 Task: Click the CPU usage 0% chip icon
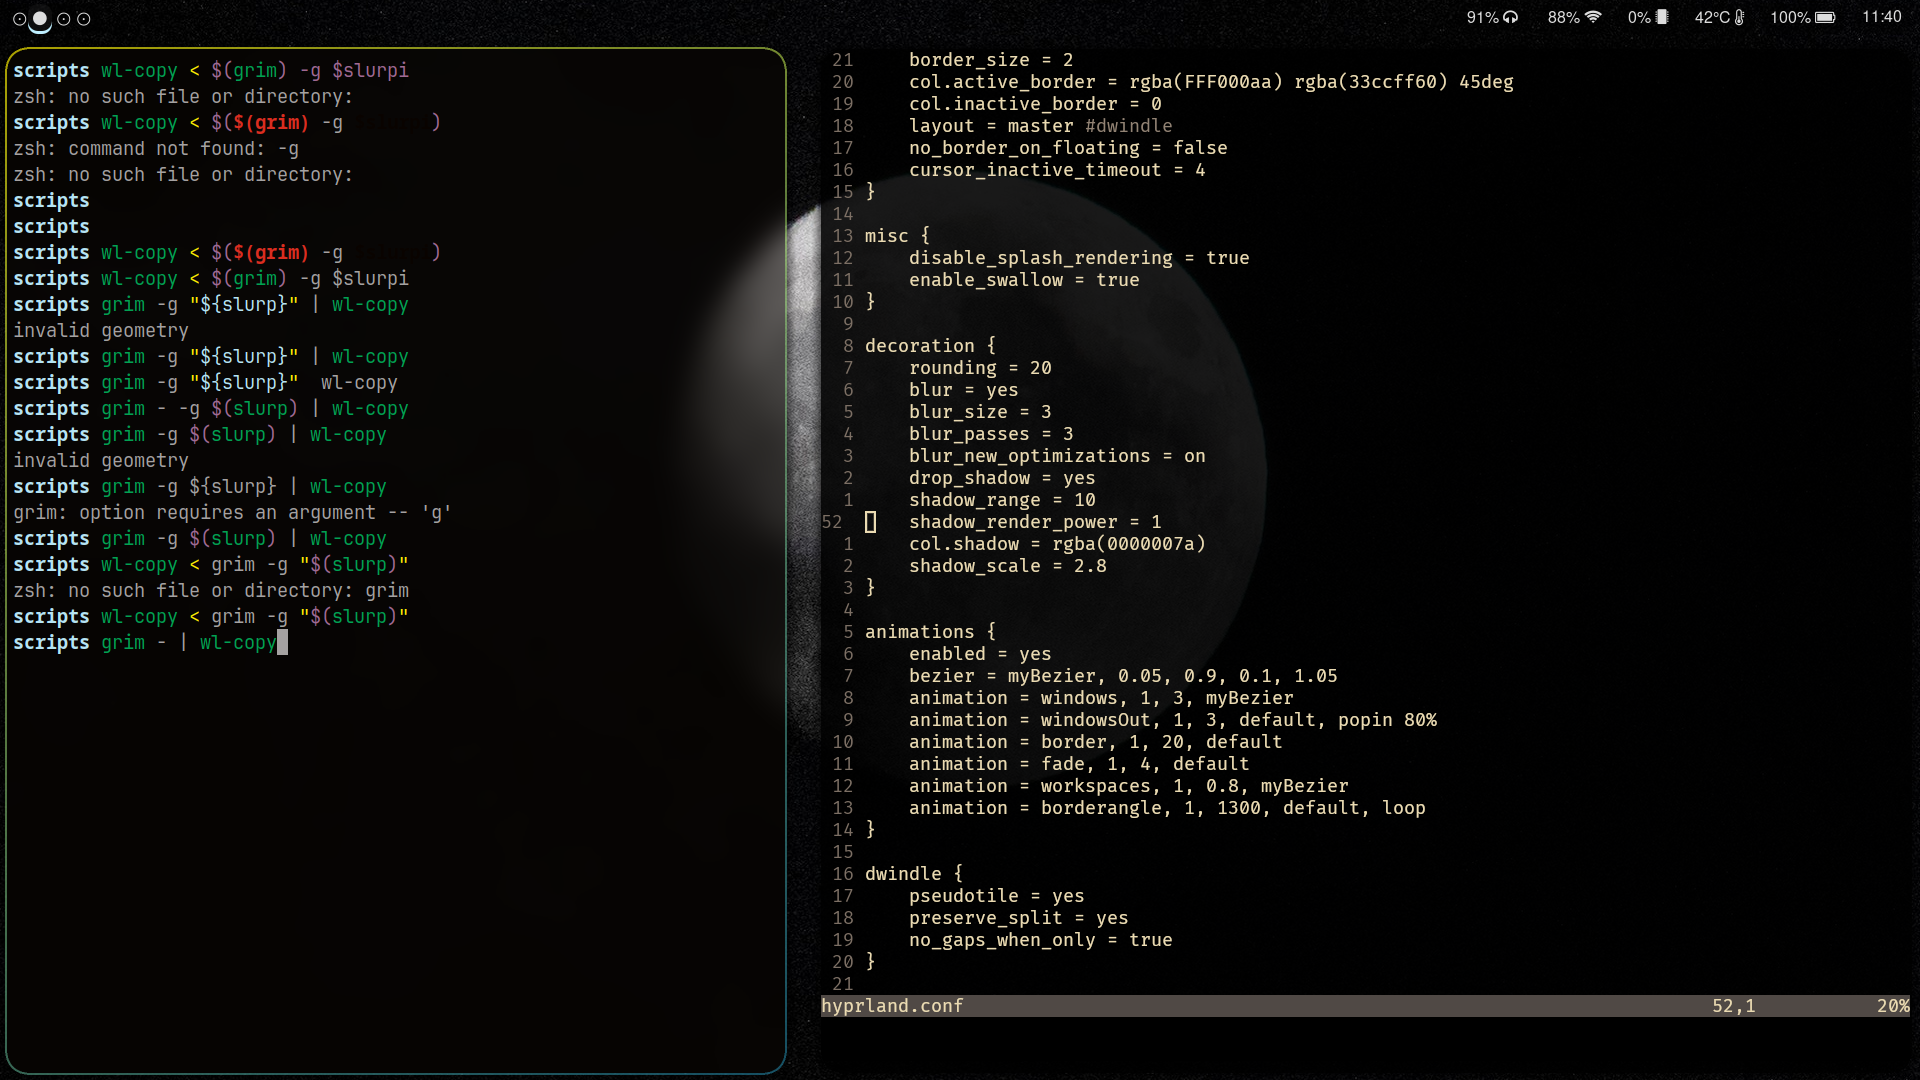tap(1662, 17)
